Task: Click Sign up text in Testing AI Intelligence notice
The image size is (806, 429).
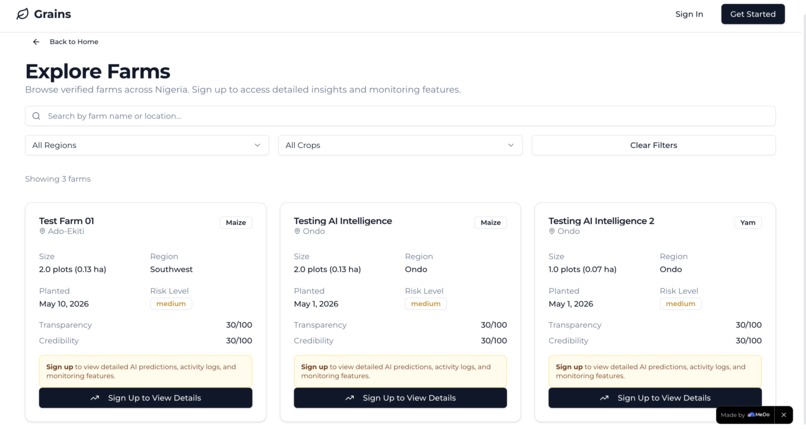Action: pyautogui.click(x=315, y=367)
